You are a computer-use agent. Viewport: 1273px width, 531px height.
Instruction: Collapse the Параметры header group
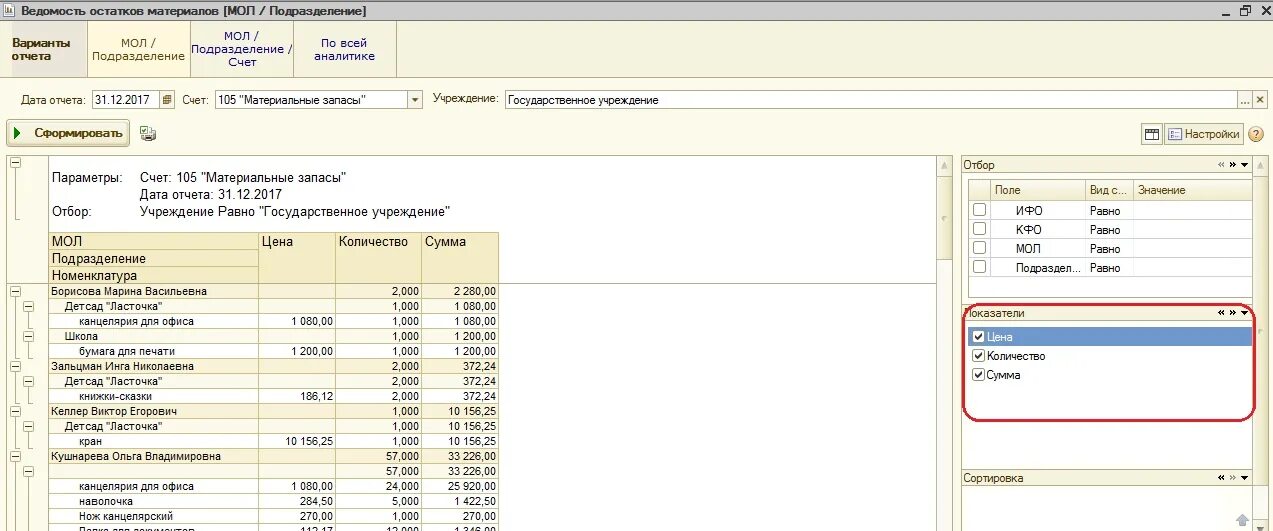pyautogui.click(x=16, y=162)
